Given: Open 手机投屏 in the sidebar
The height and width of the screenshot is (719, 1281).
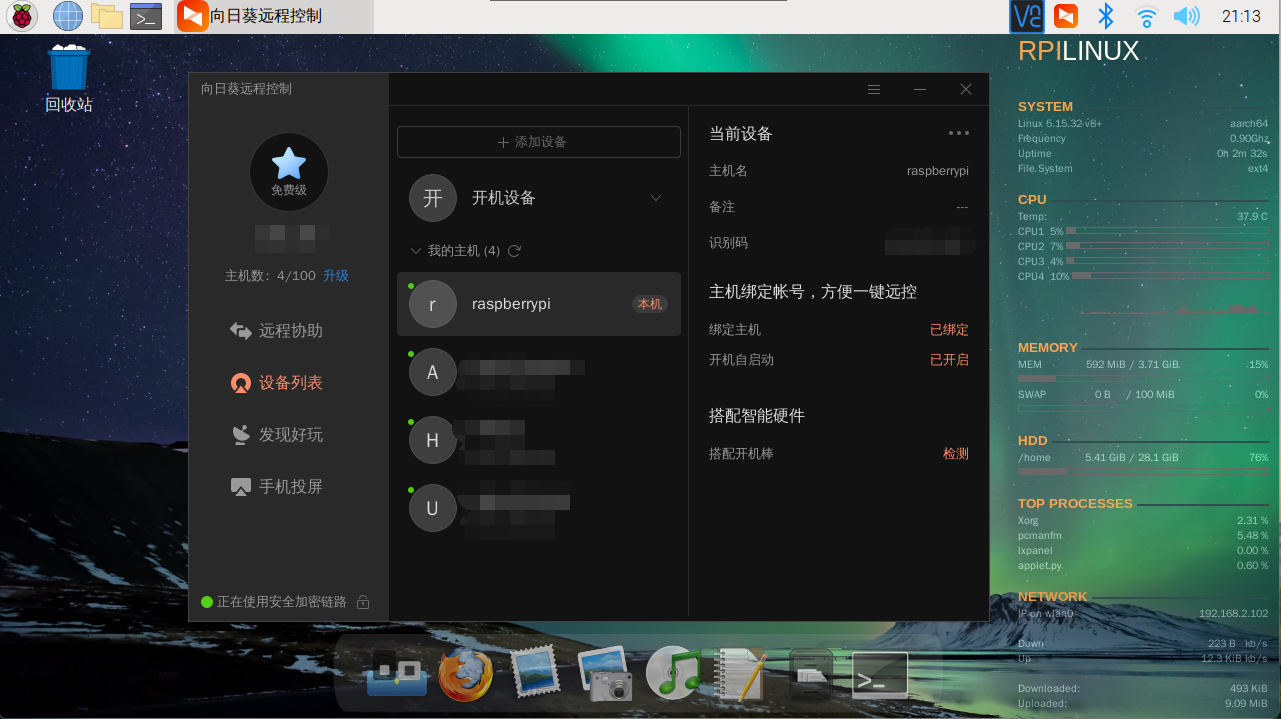Looking at the screenshot, I should click(x=290, y=487).
